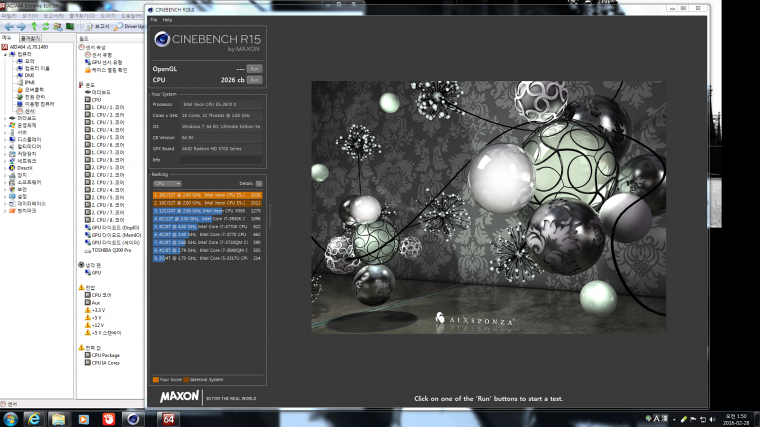This screenshot has height=427, width=760.
Task: Open Internet Explorer from taskbar
Action: (x=33, y=419)
